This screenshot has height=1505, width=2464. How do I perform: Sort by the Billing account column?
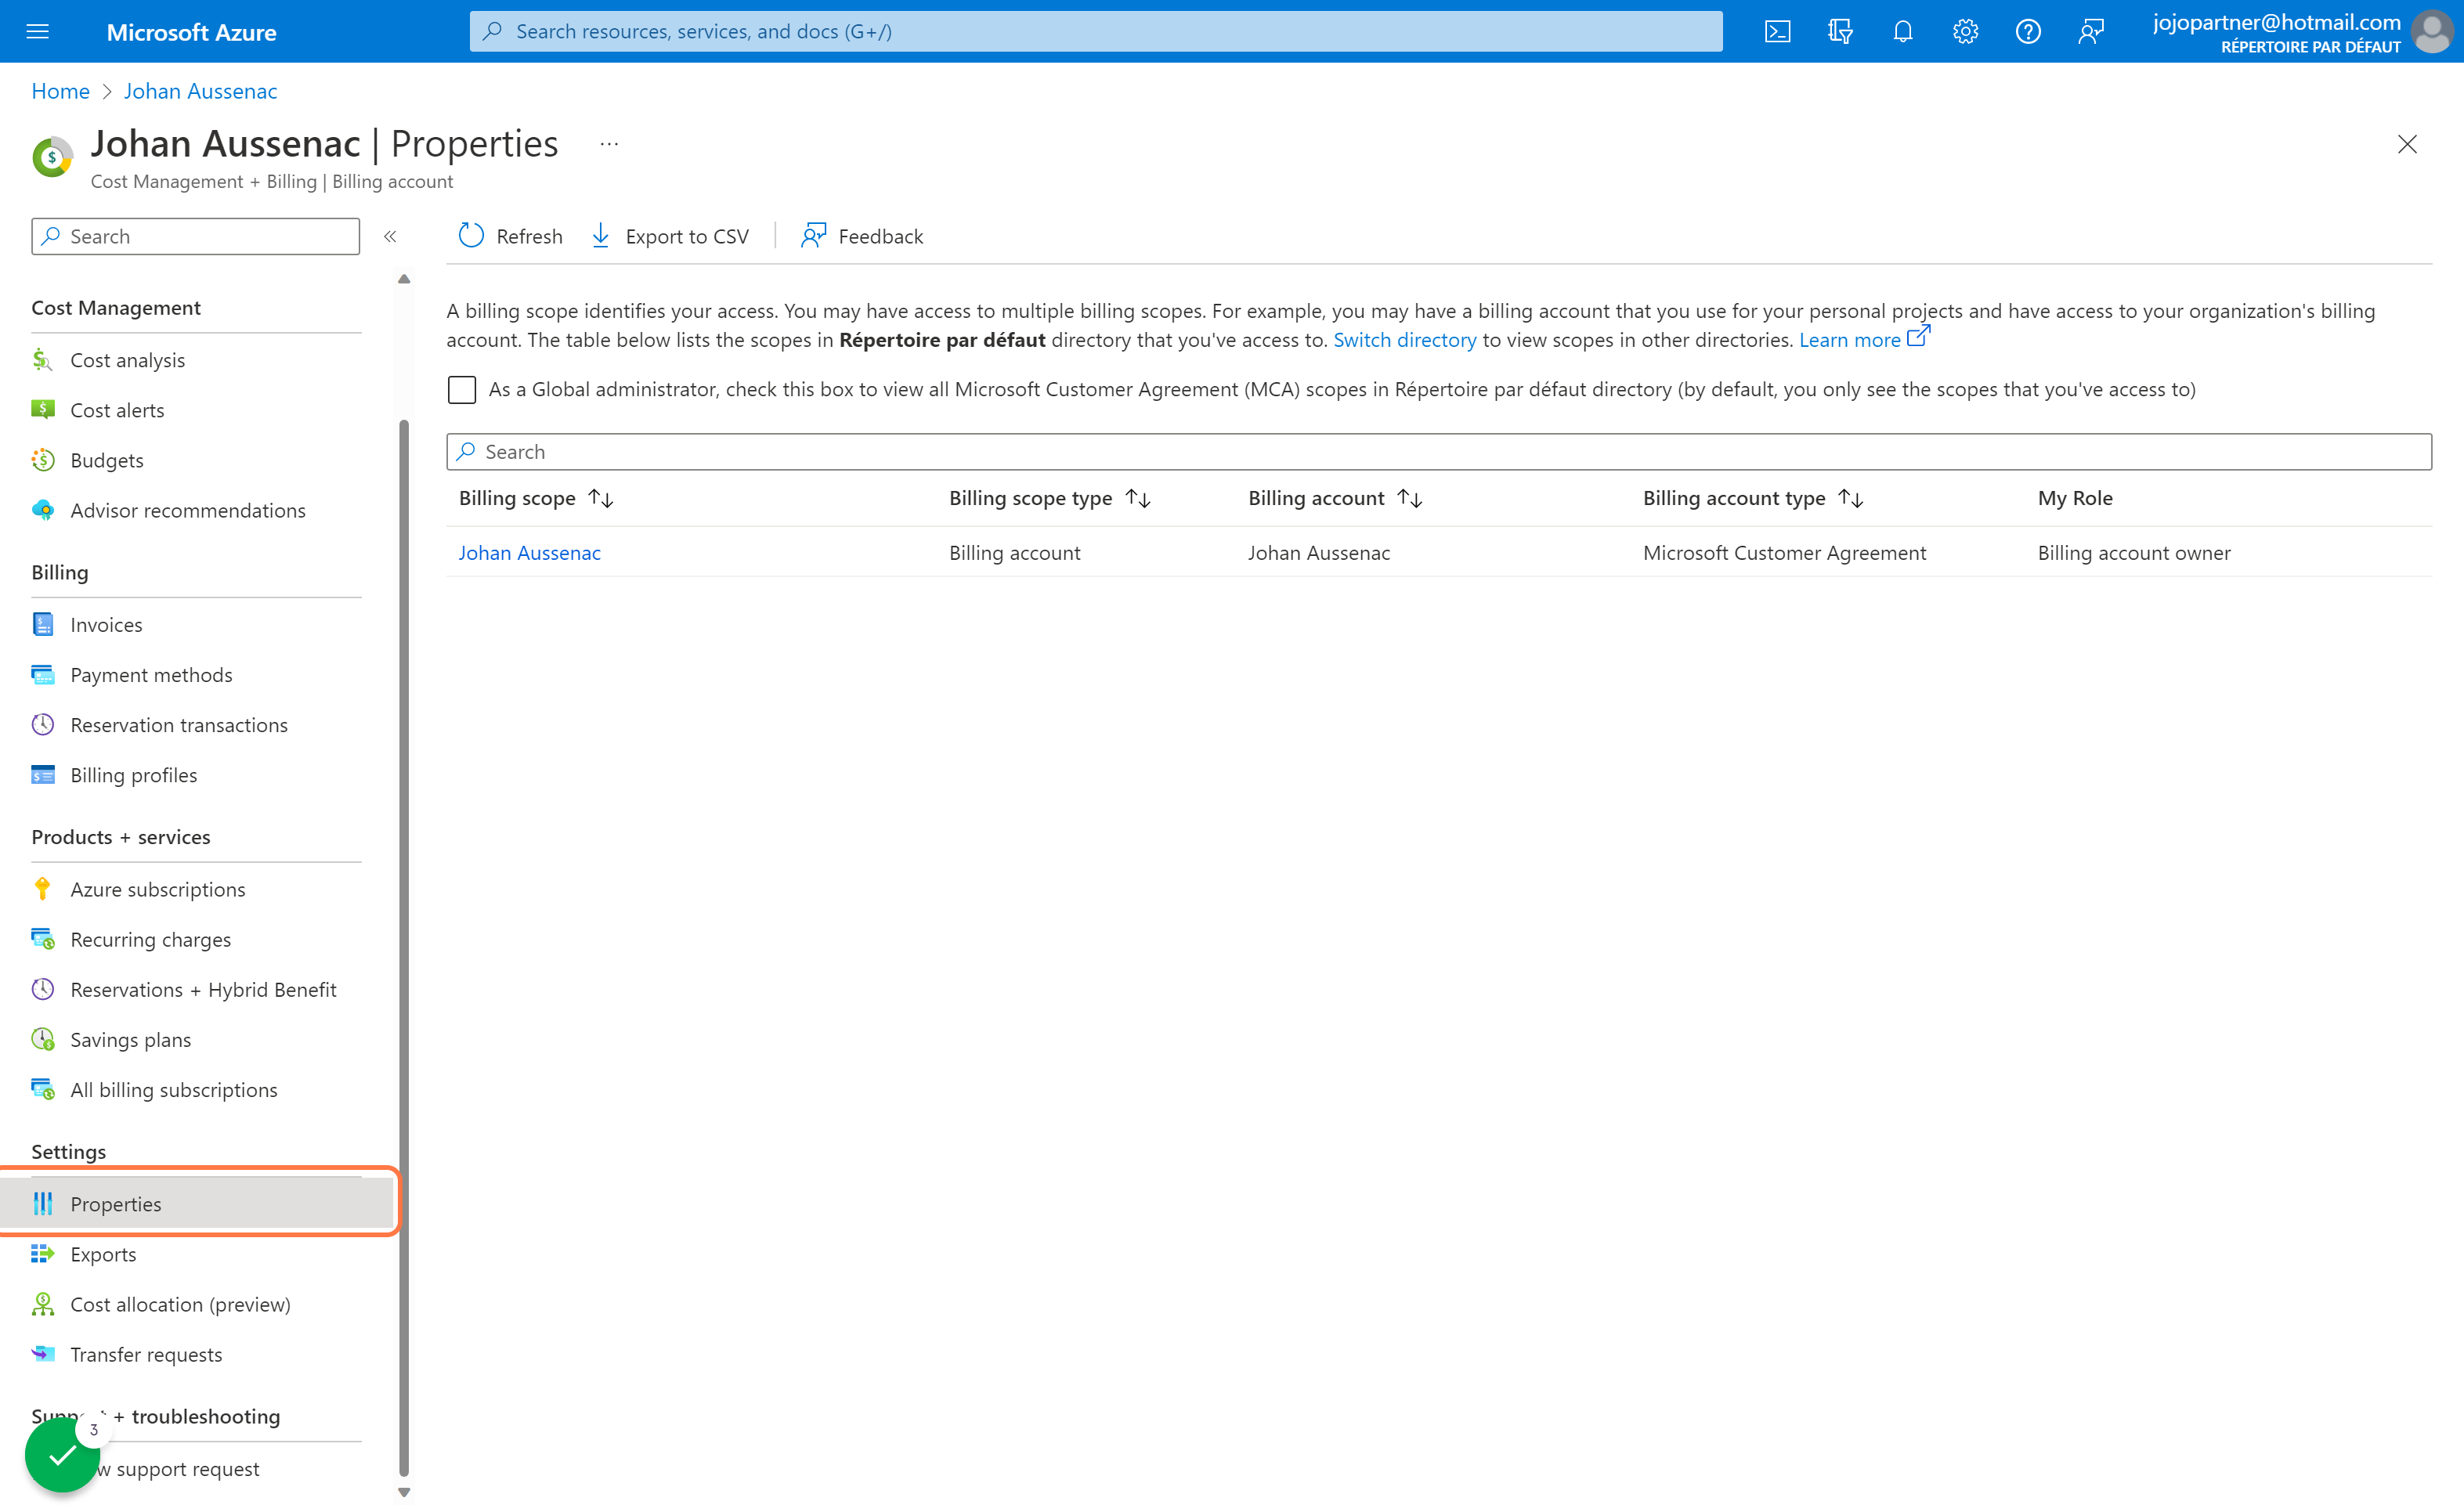pos(1335,498)
